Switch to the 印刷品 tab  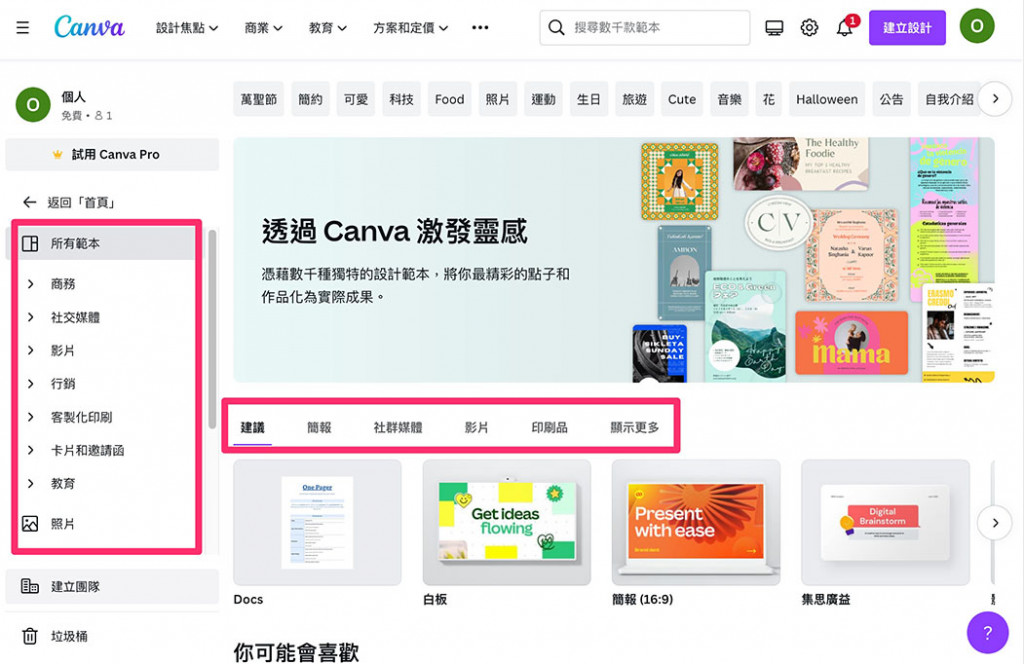(549, 428)
